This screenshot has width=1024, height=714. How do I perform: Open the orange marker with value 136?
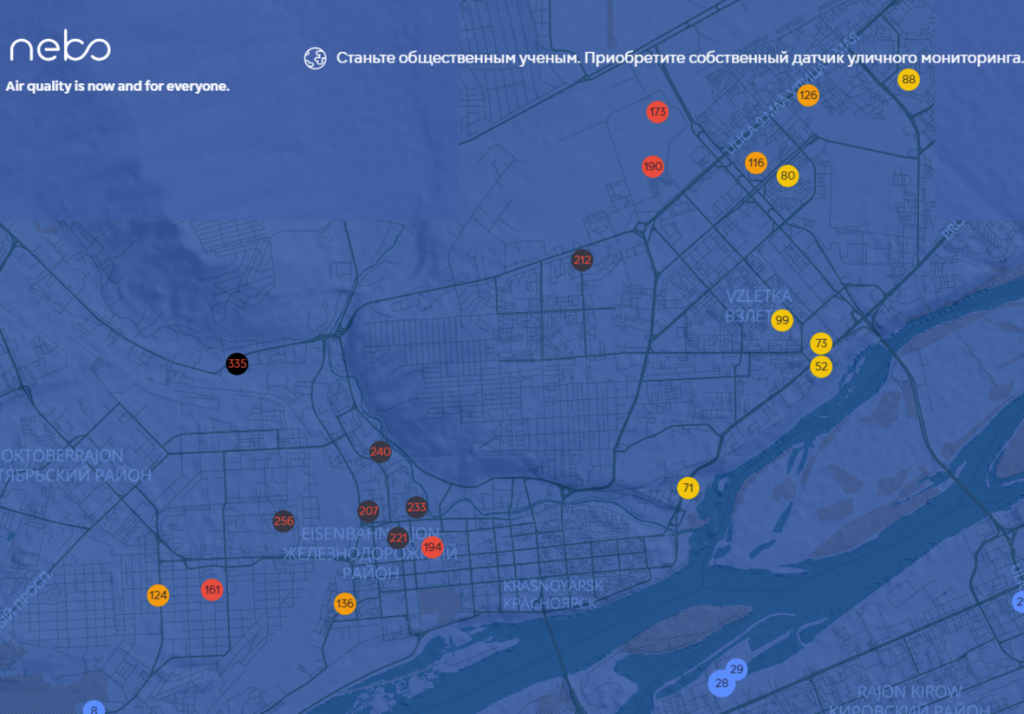345,604
